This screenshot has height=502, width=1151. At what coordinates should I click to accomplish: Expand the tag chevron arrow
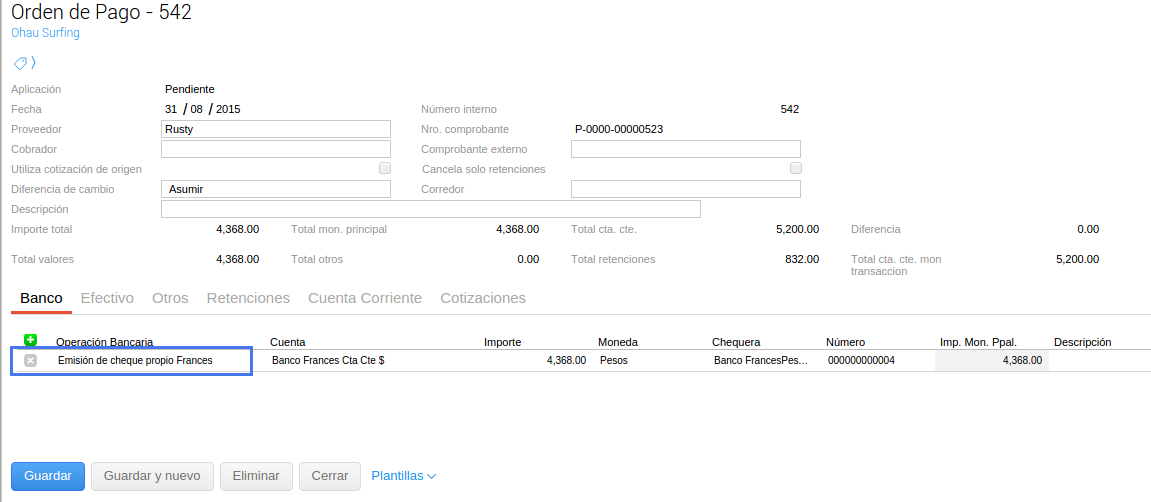[34, 62]
